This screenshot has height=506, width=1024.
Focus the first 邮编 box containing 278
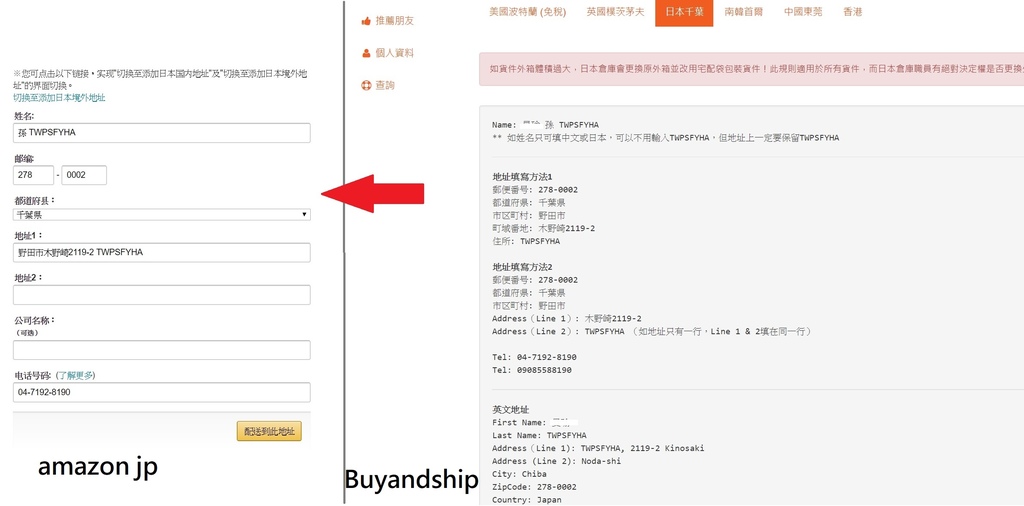33,176
